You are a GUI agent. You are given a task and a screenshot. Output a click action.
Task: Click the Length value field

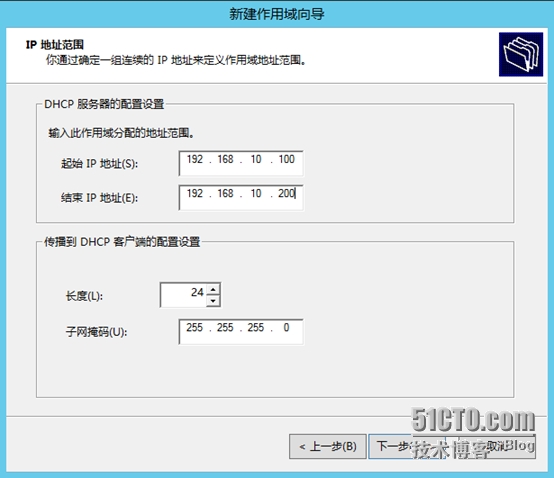click(x=183, y=295)
